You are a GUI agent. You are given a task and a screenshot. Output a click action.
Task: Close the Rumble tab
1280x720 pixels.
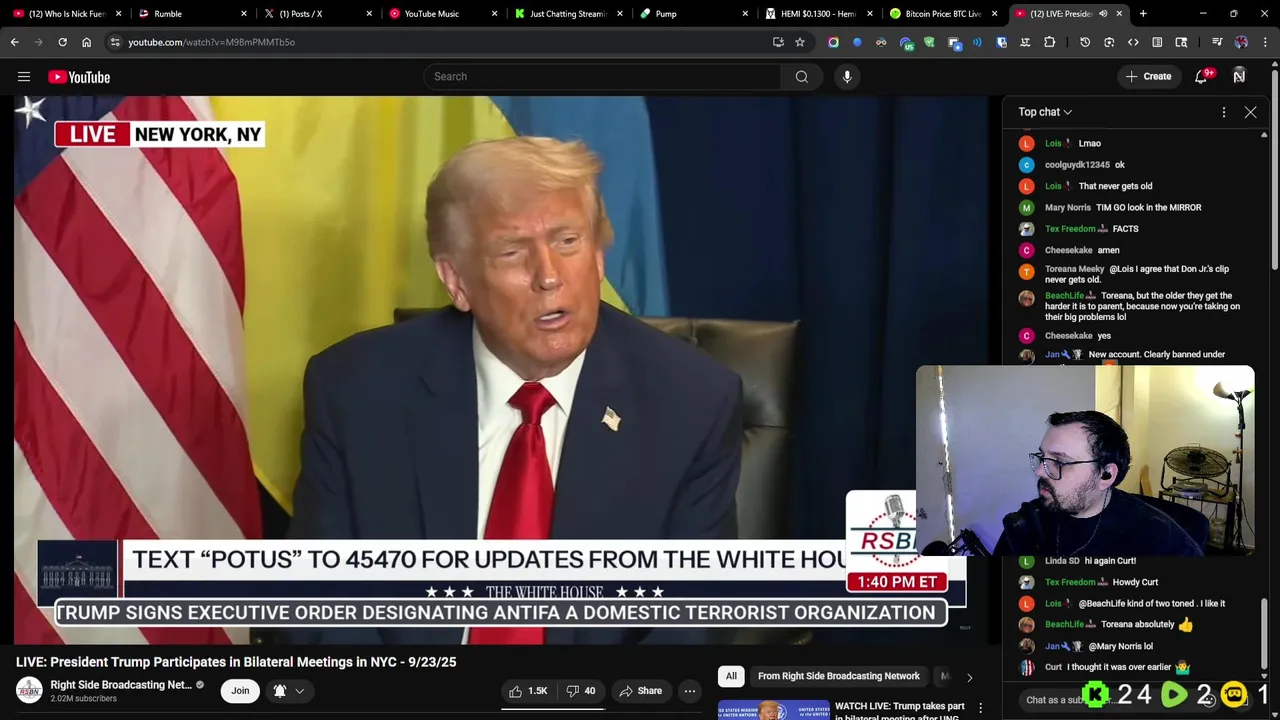(x=243, y=13)
